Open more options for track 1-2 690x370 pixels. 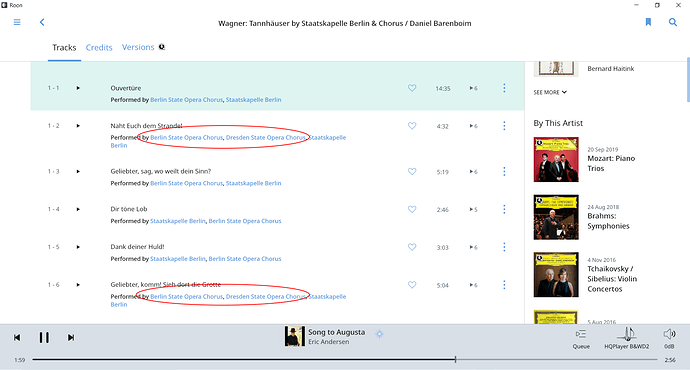point(504,126)
